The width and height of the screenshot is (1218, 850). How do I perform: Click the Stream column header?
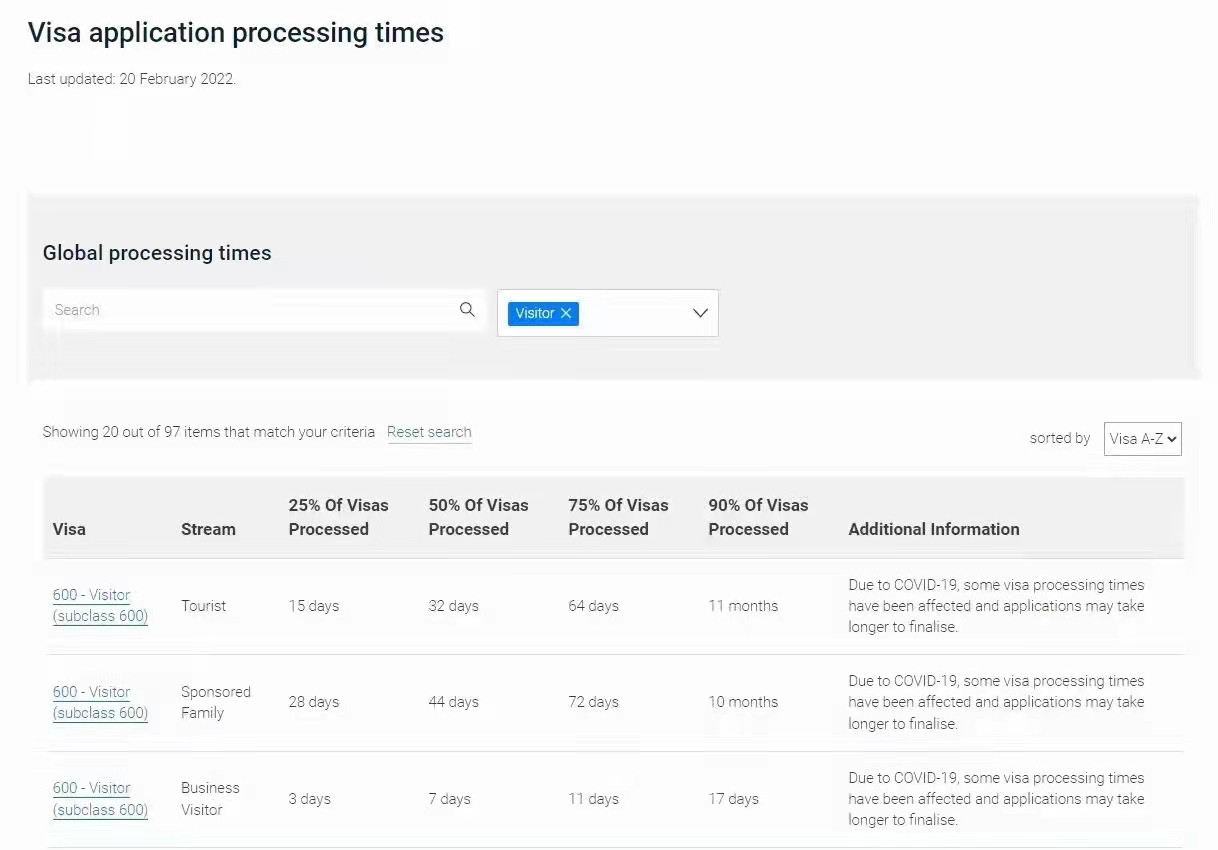point(208,529)
